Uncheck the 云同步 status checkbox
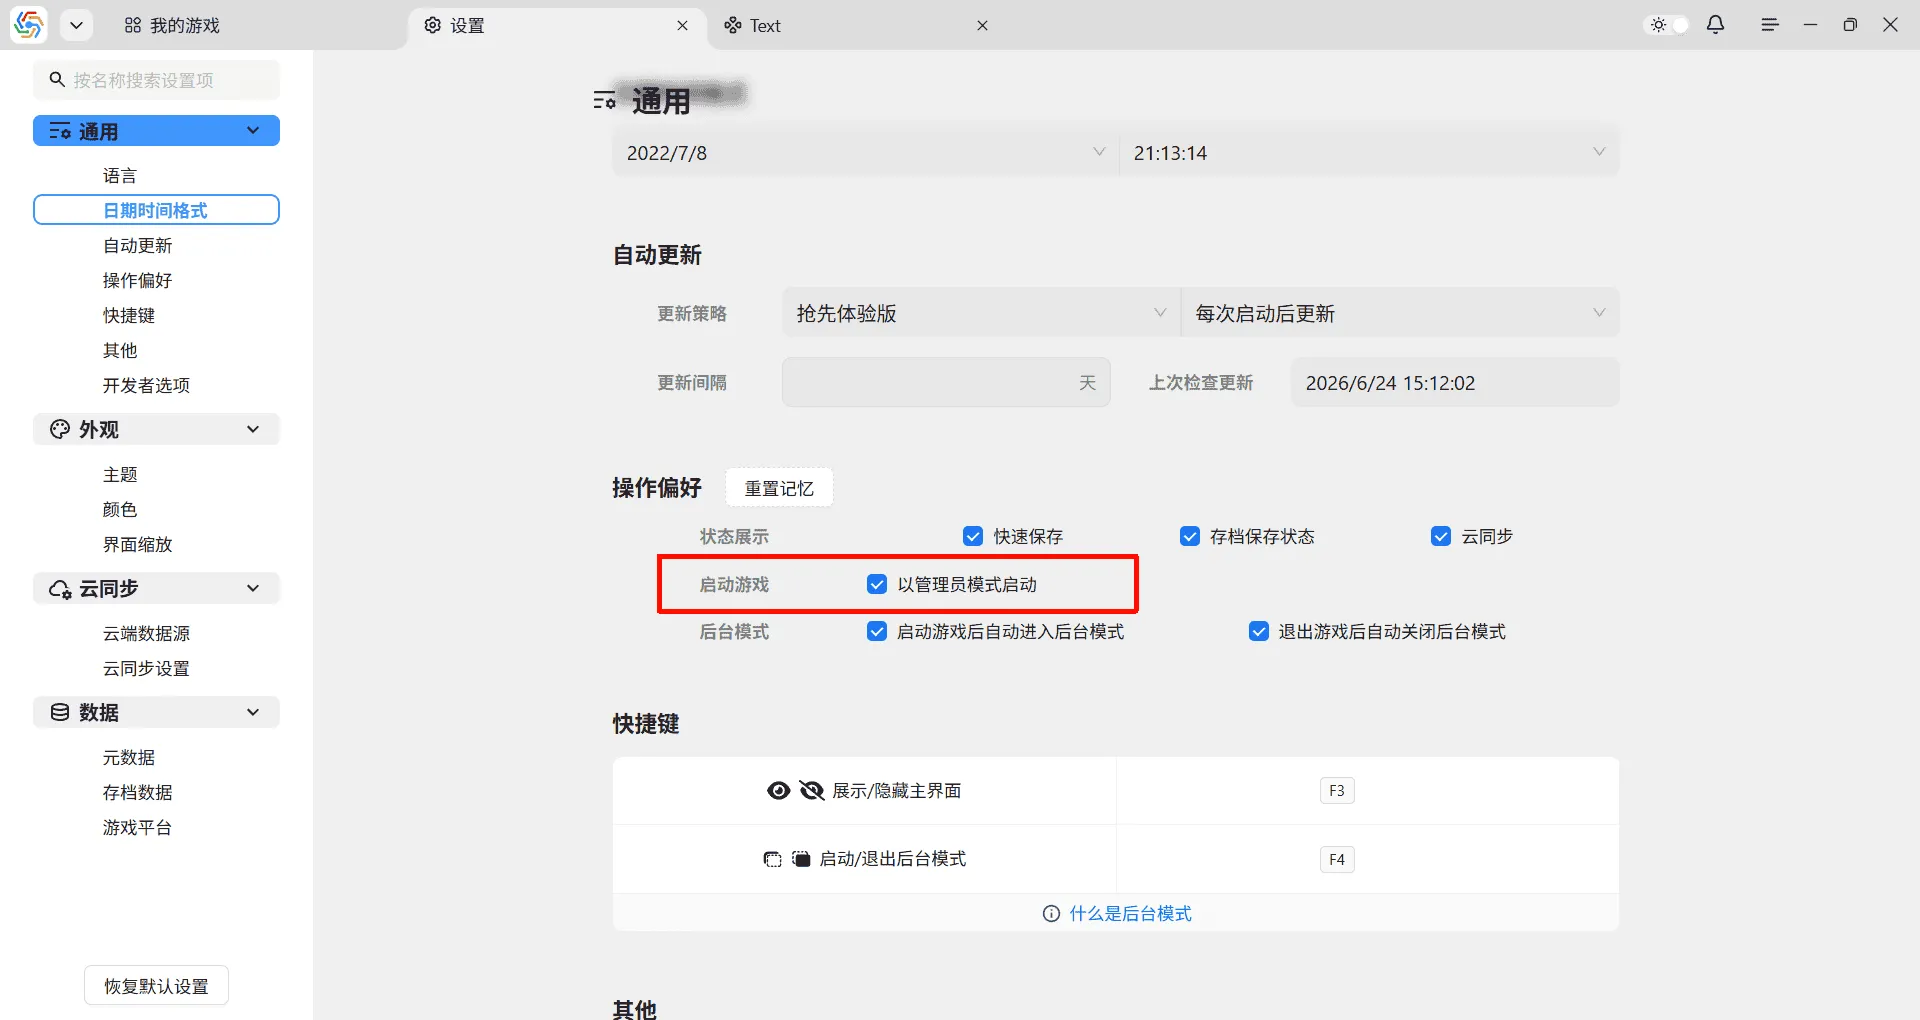Screen dimensions: 1920x1020 tap(1441, 536)
